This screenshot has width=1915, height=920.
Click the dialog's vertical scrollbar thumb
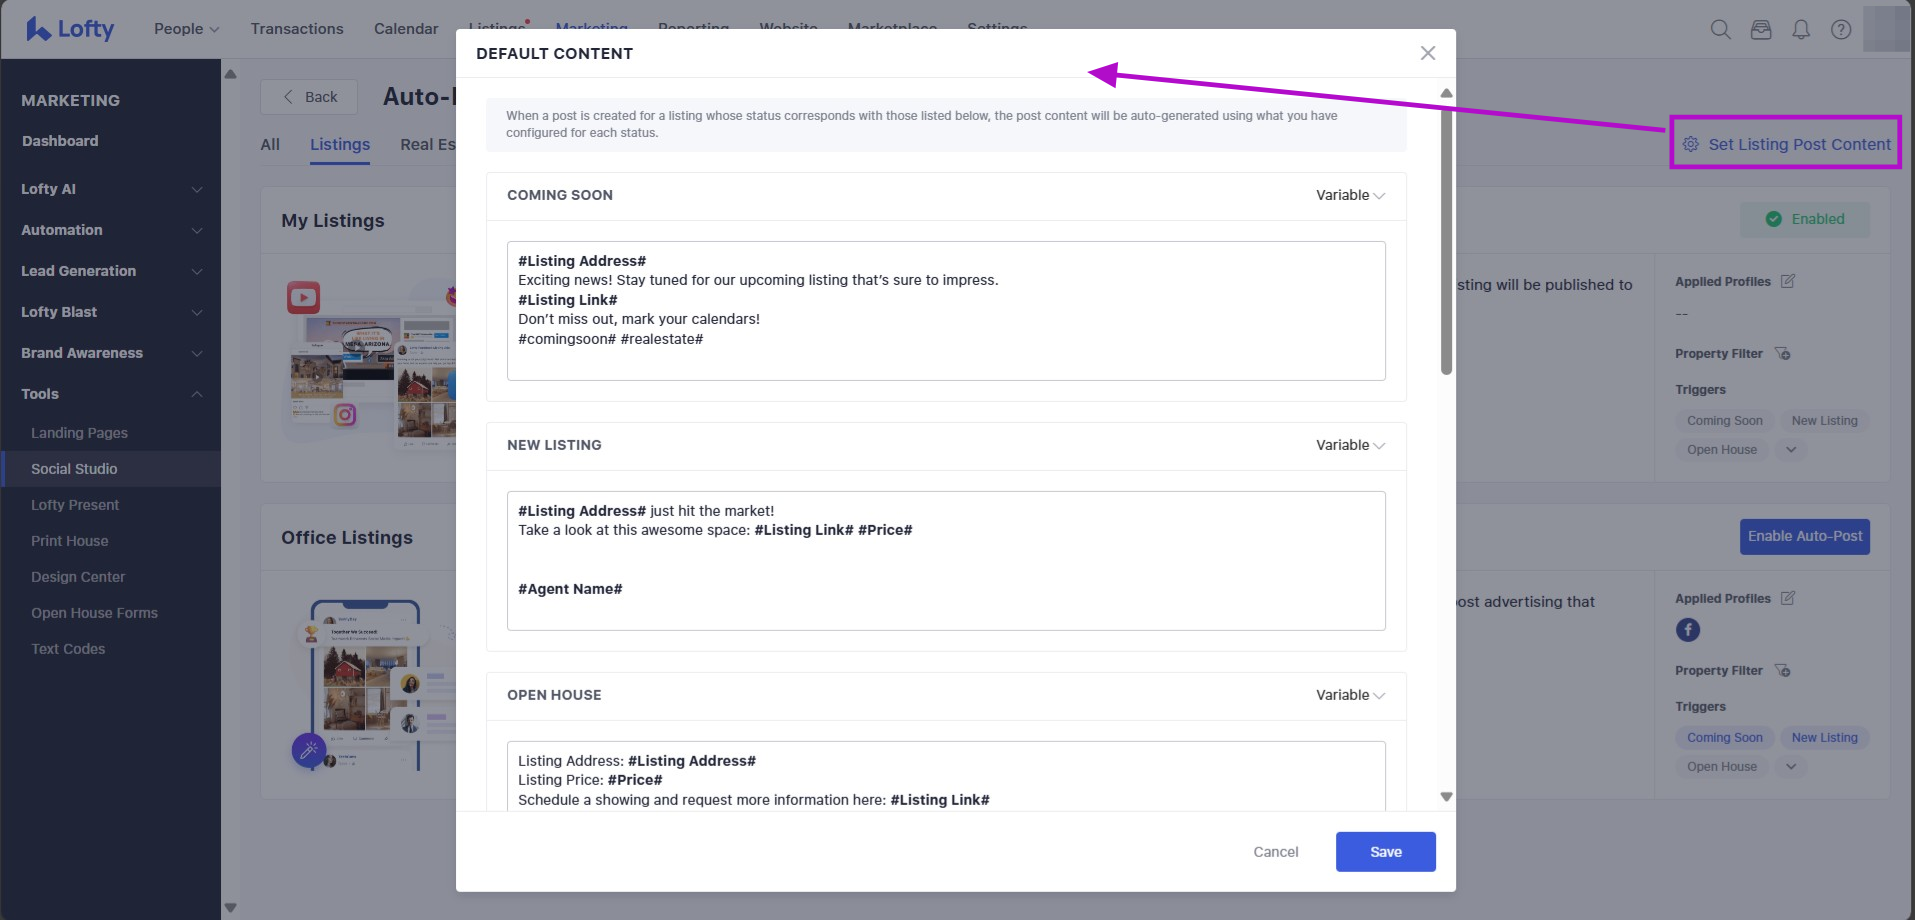click(x=1446, y=240)
